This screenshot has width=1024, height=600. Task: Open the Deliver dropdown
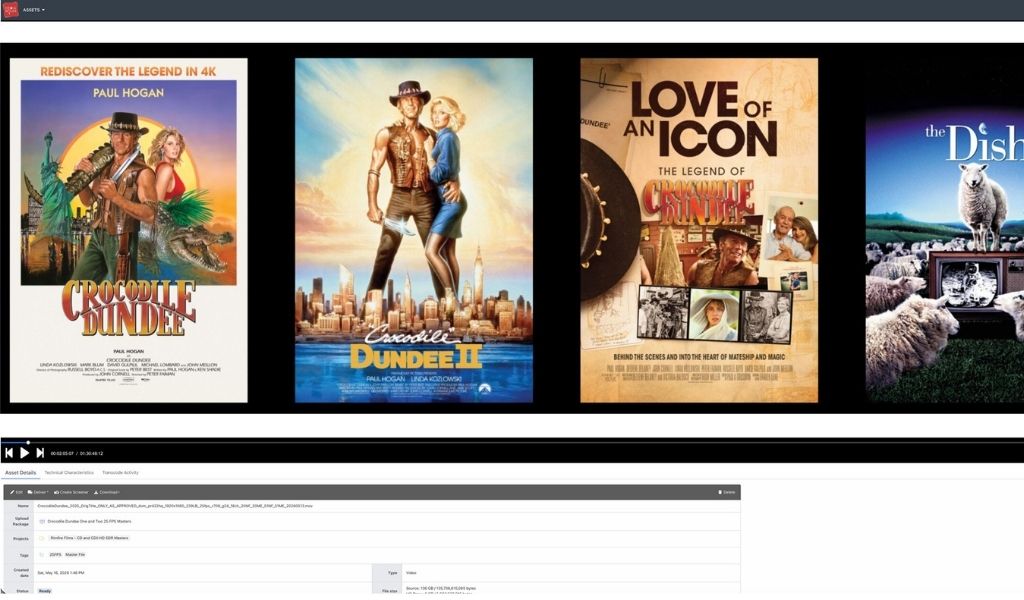coord(38,492)
